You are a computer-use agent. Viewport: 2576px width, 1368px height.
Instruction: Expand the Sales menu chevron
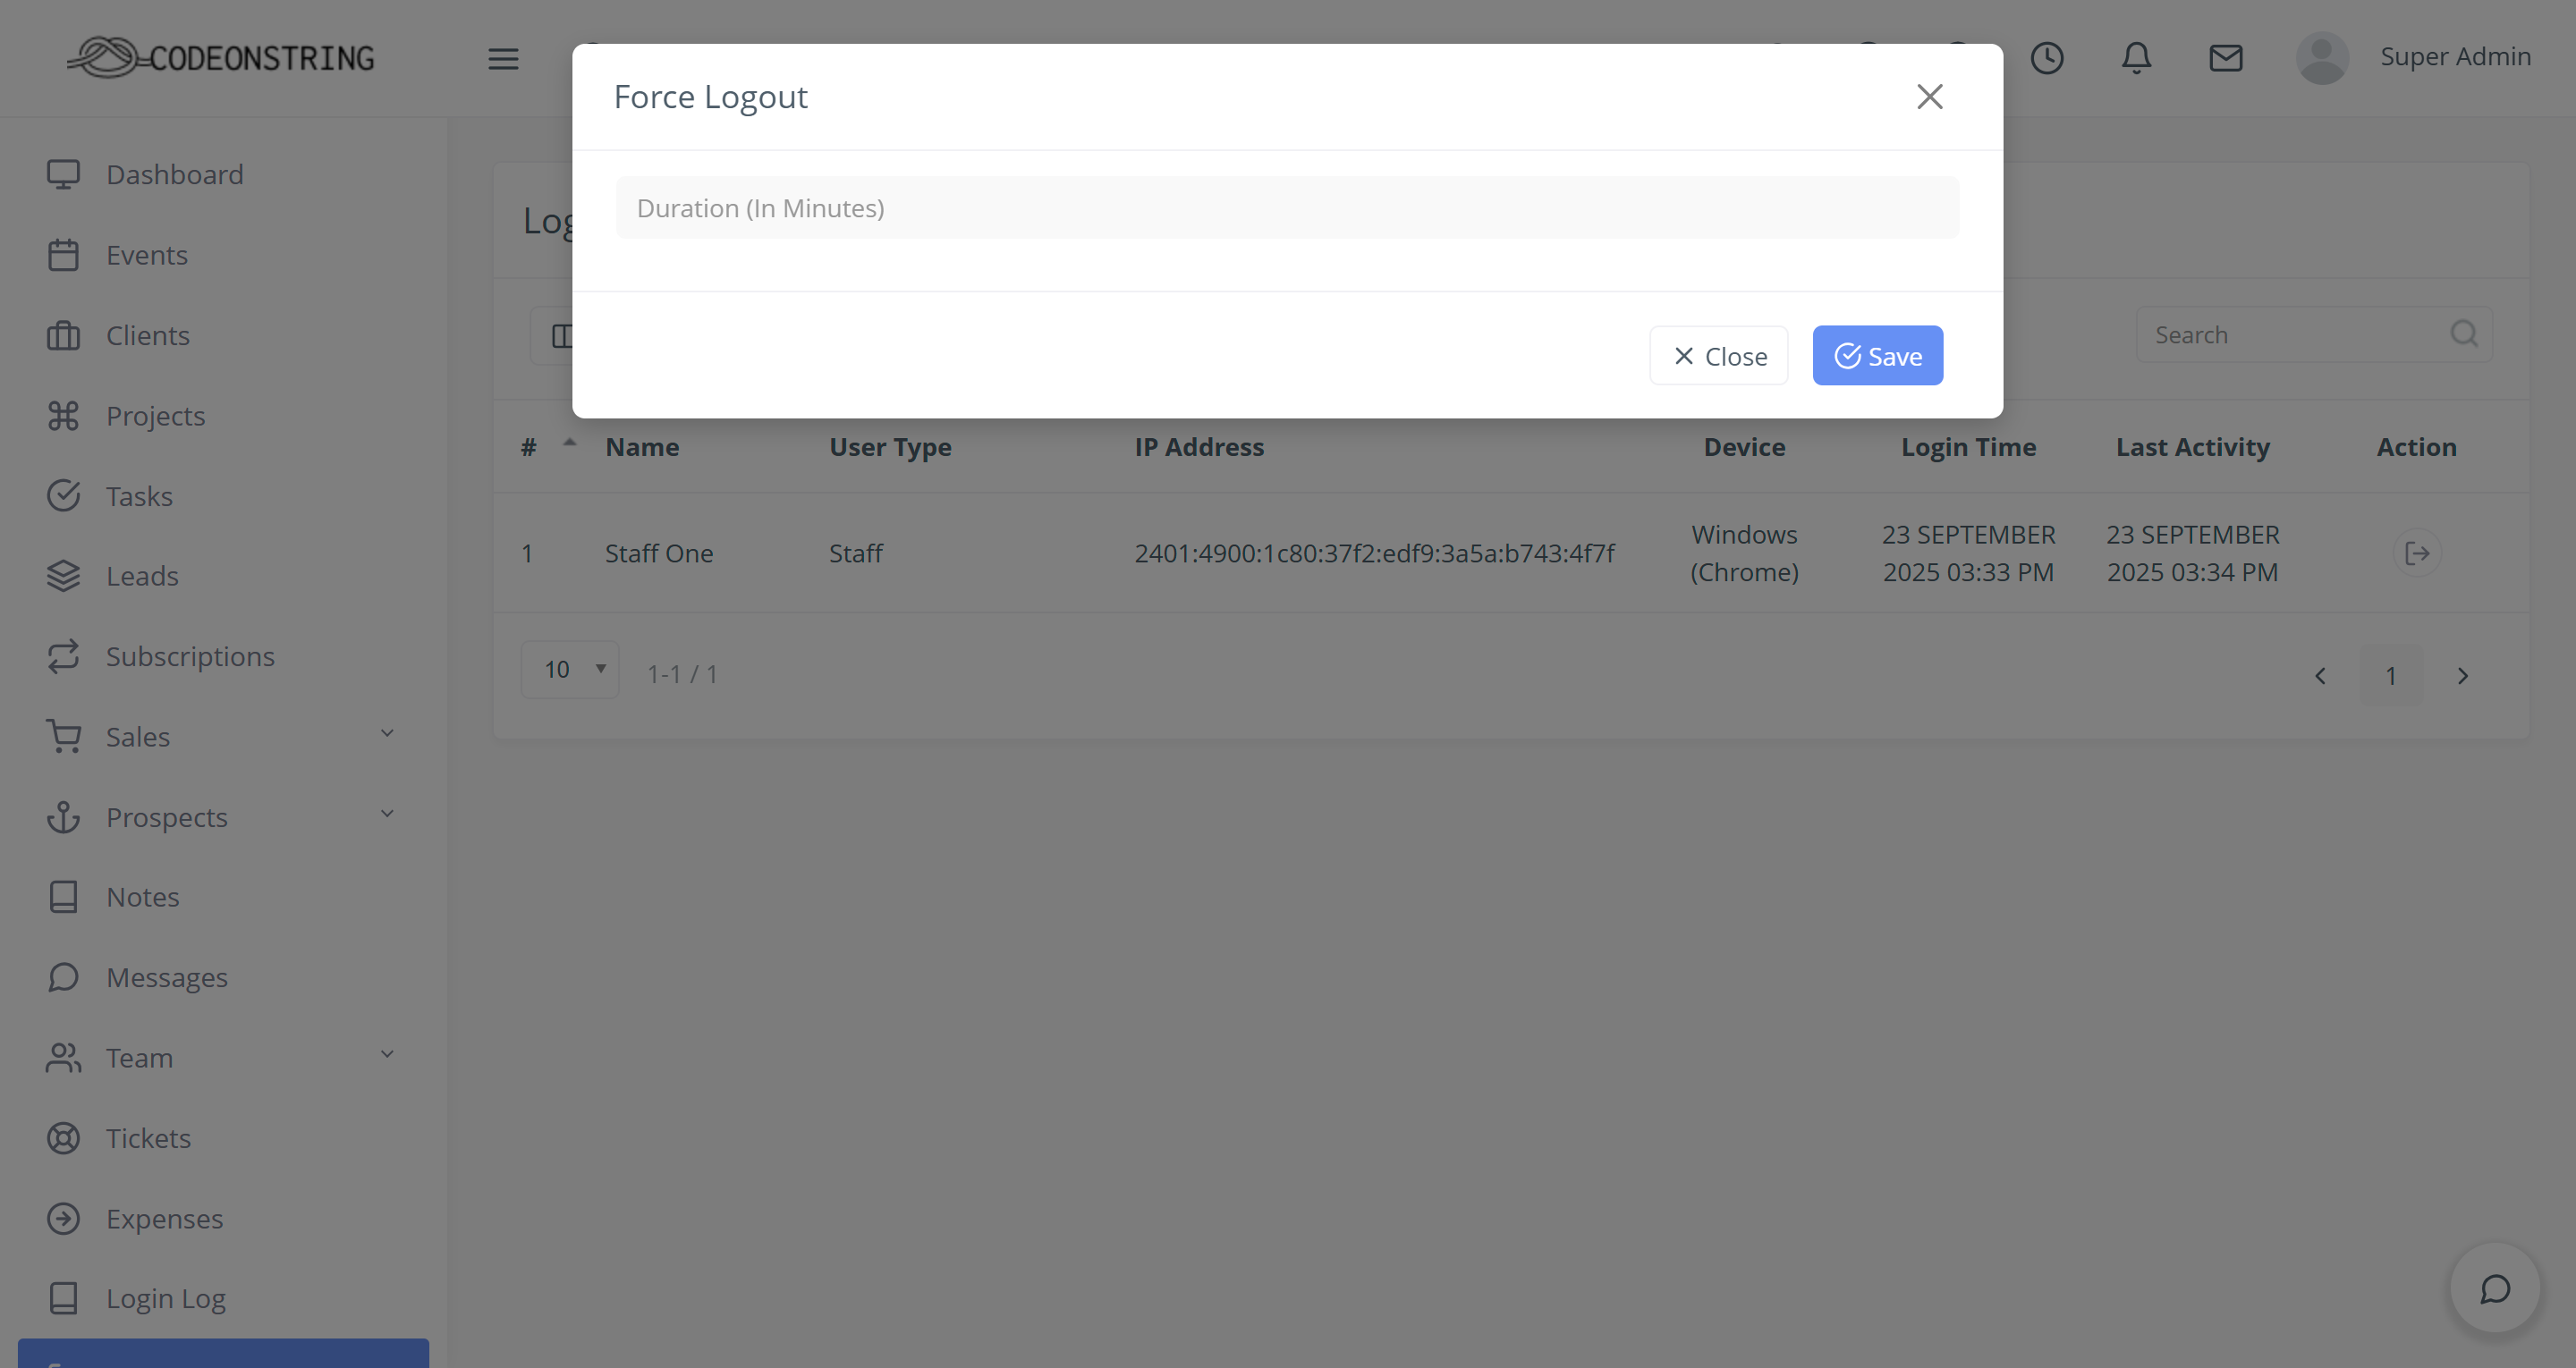pyautogui.click(x=387, y=735)
